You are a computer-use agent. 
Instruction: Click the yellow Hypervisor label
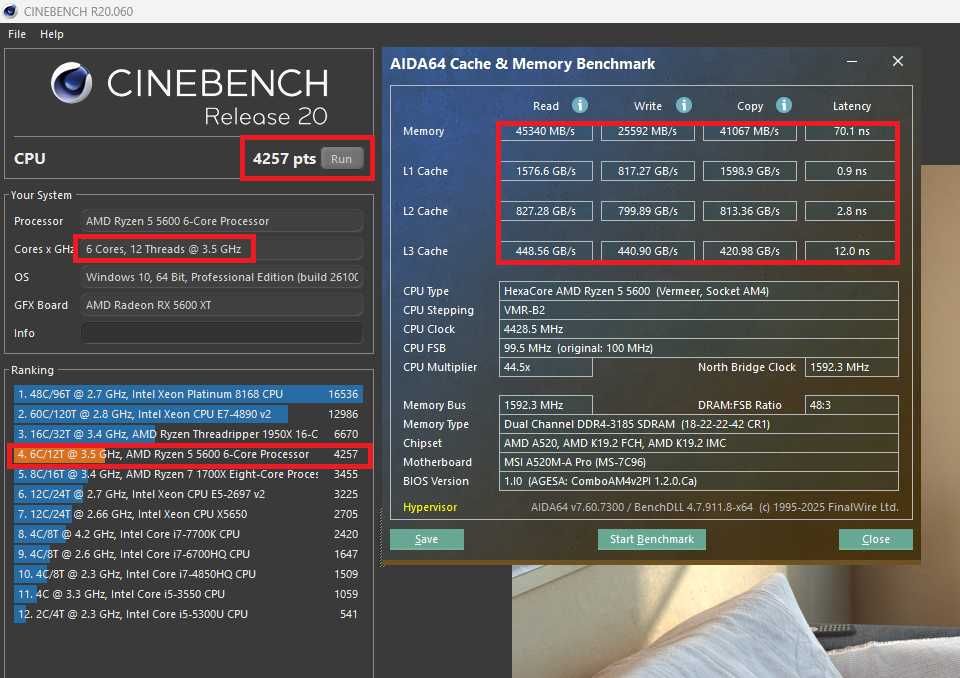click(x=430, y=507)
